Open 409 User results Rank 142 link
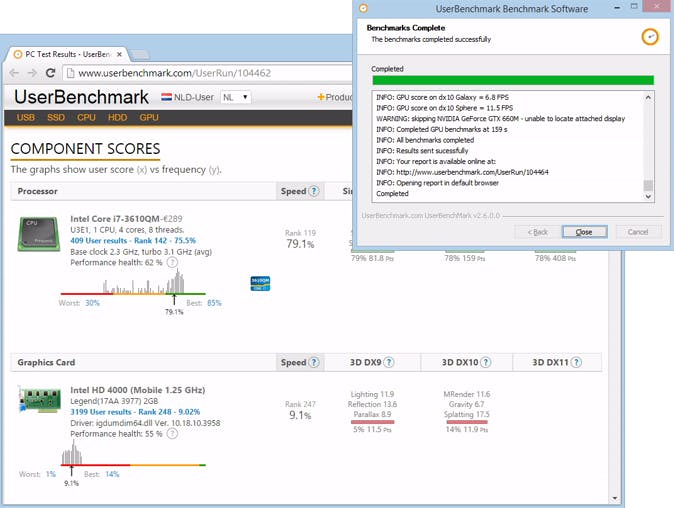 [133, 241]
